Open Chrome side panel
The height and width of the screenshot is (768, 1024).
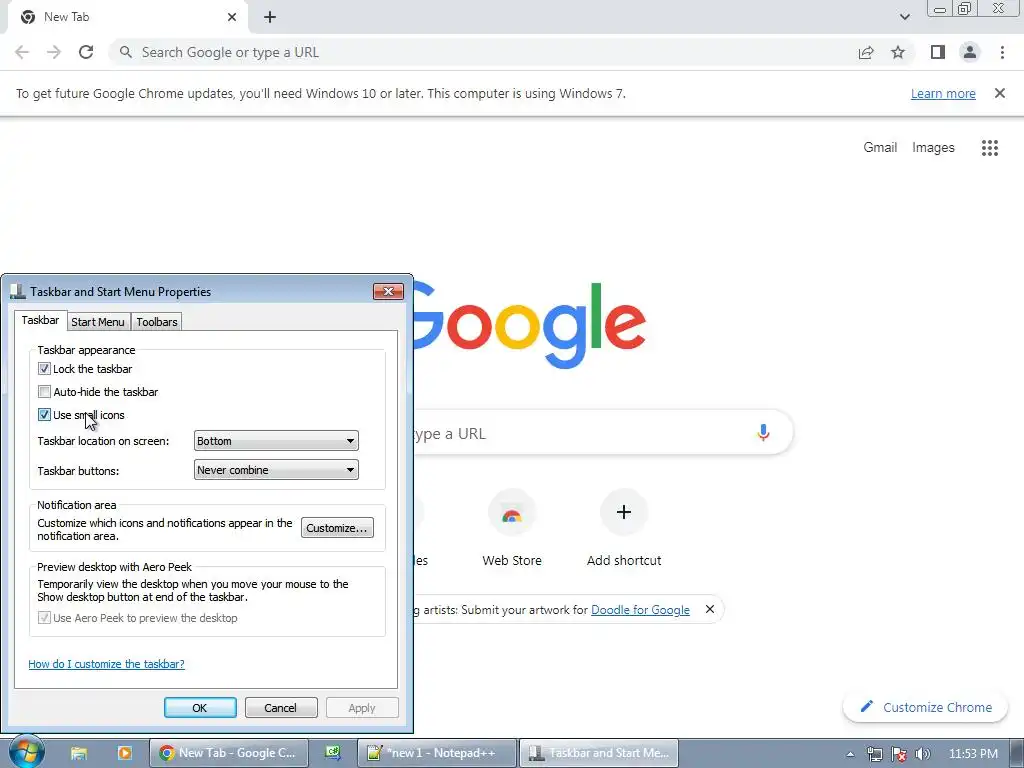938,52
